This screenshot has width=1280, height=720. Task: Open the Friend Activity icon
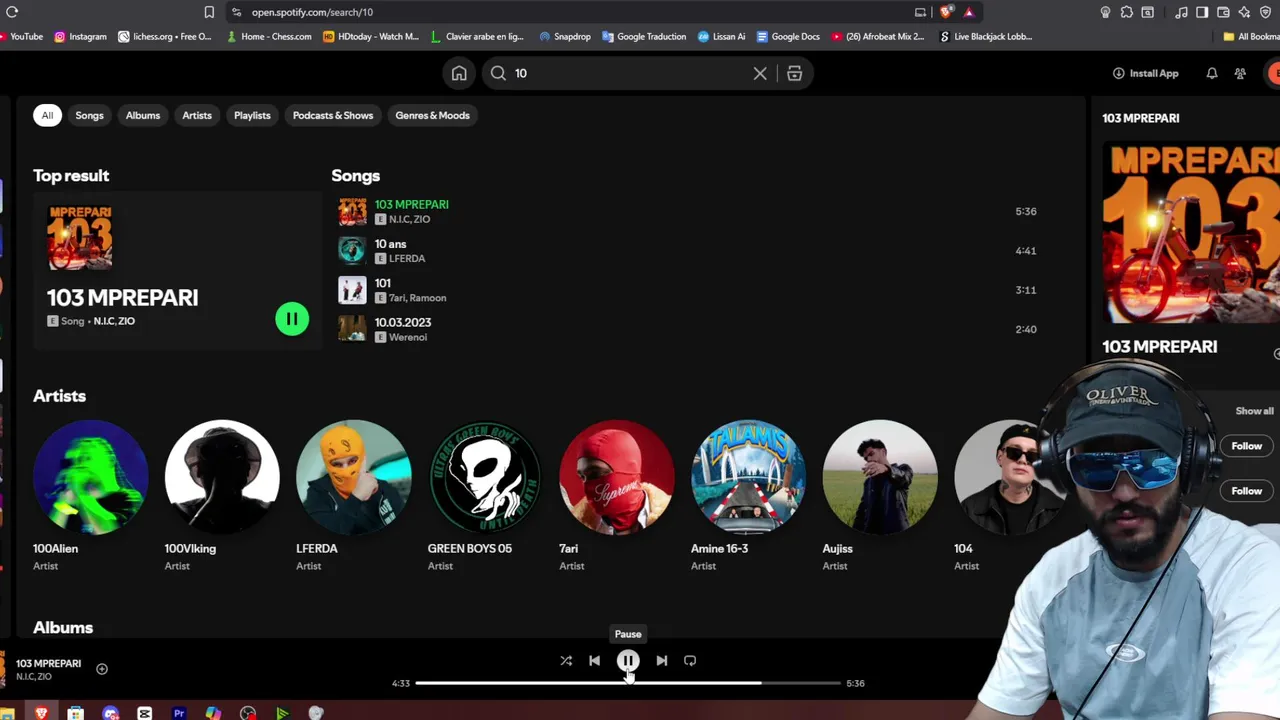1240,73
